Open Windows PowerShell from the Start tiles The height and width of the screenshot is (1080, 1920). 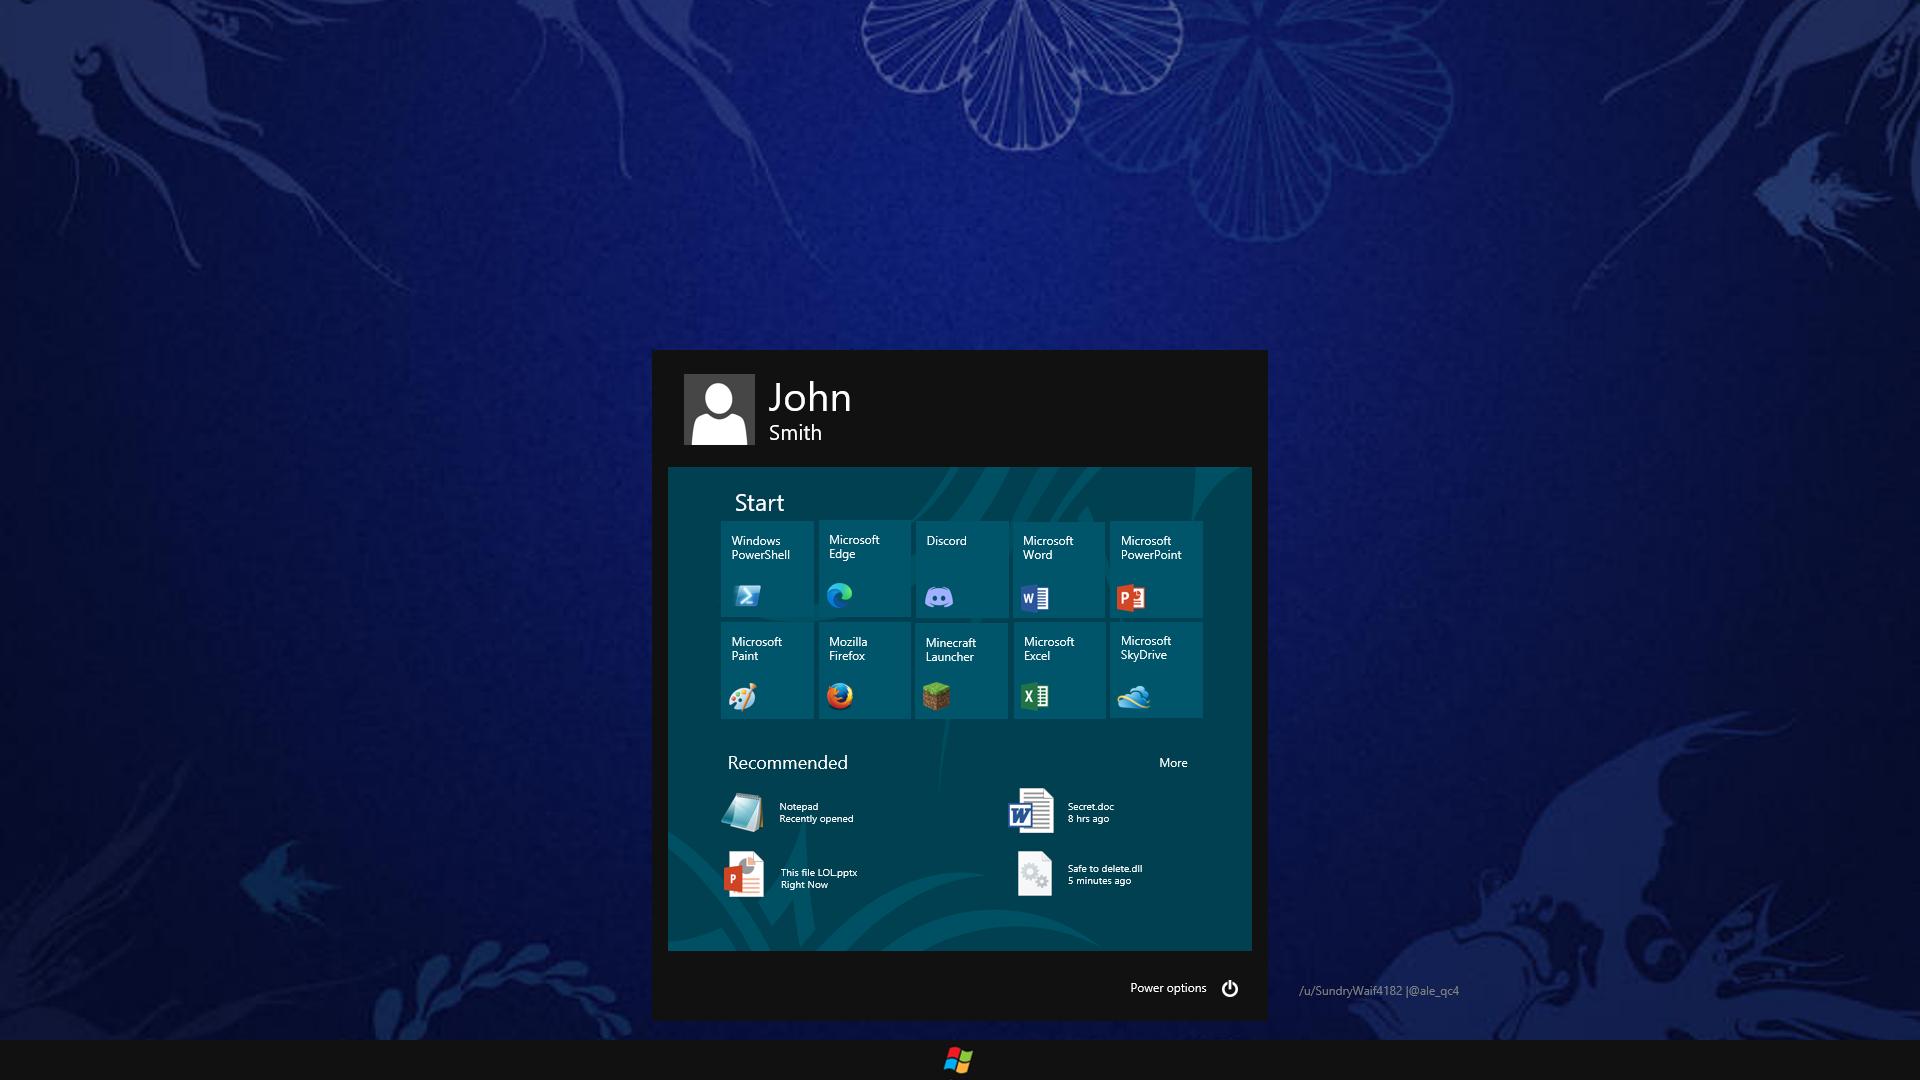[766, 568]
